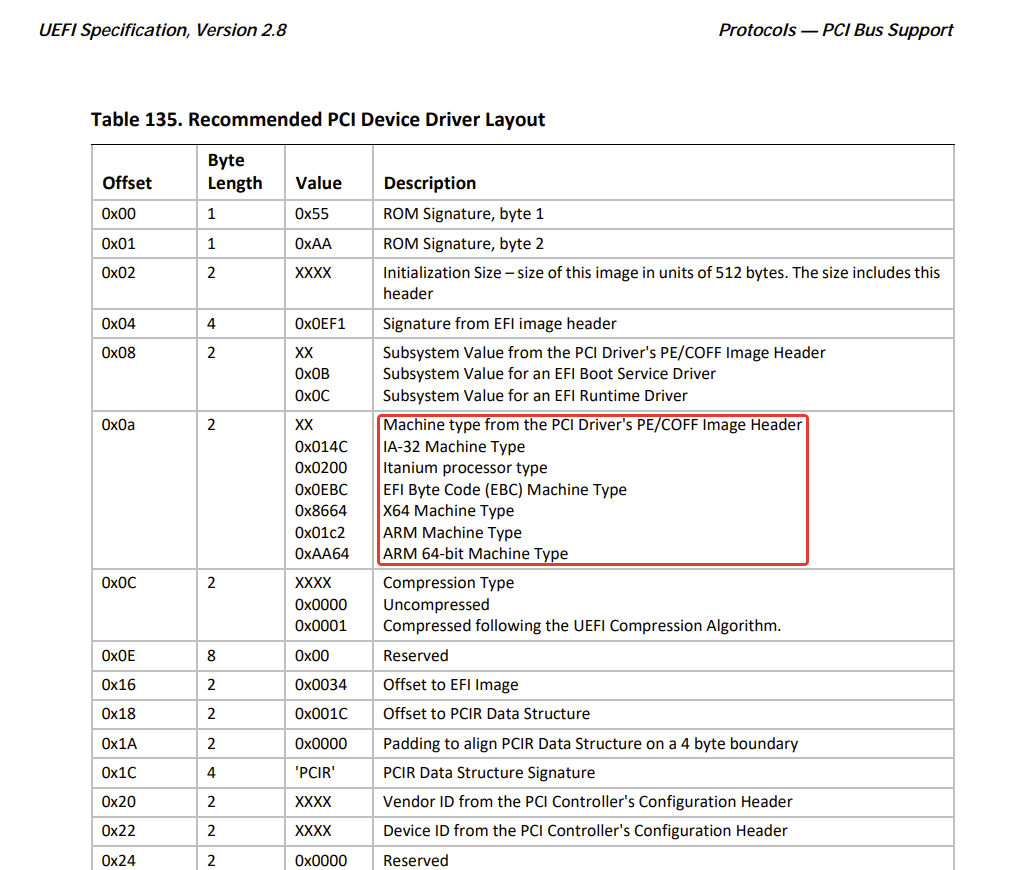Image resolution: width=1018 pixels, height=870 pixels.
Task: Select value cell '0x55'
Action: (x=312, y=214)
